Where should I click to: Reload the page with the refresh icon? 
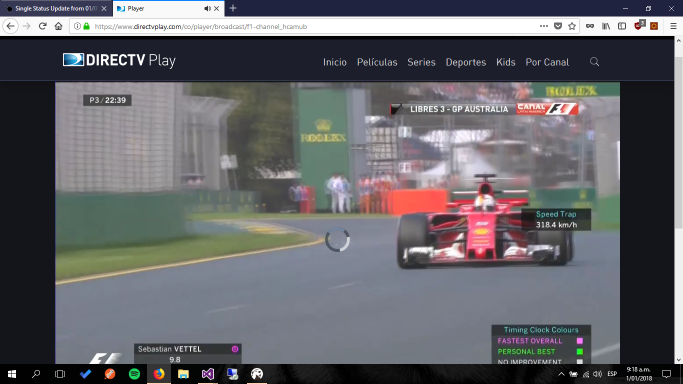42,26
